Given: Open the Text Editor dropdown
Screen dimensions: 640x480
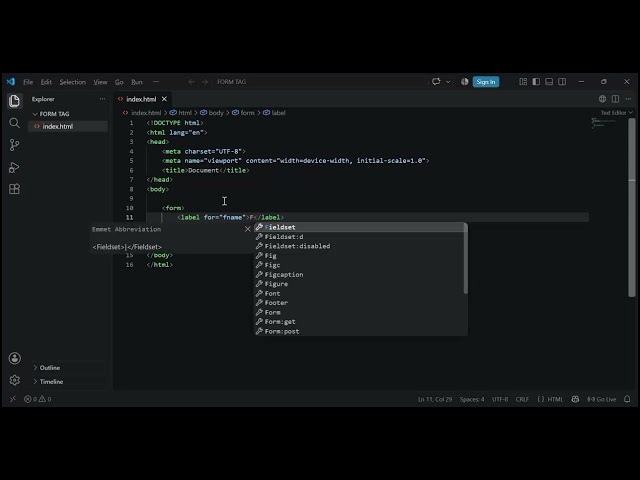Looking at the screenshot, I should tap(616, 113).
